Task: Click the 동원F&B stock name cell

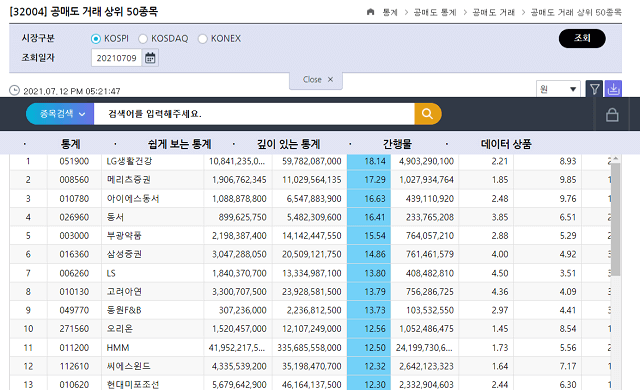Action: [152, 310]
